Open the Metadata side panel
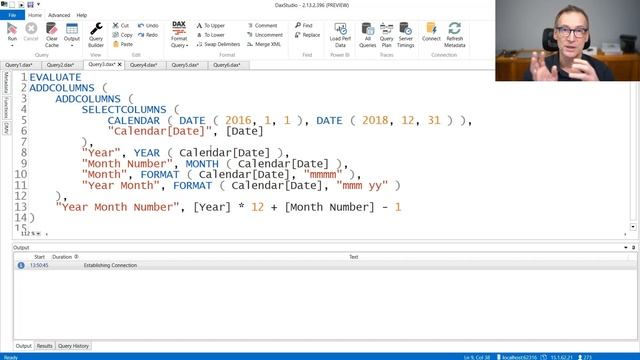 (6, 82)
